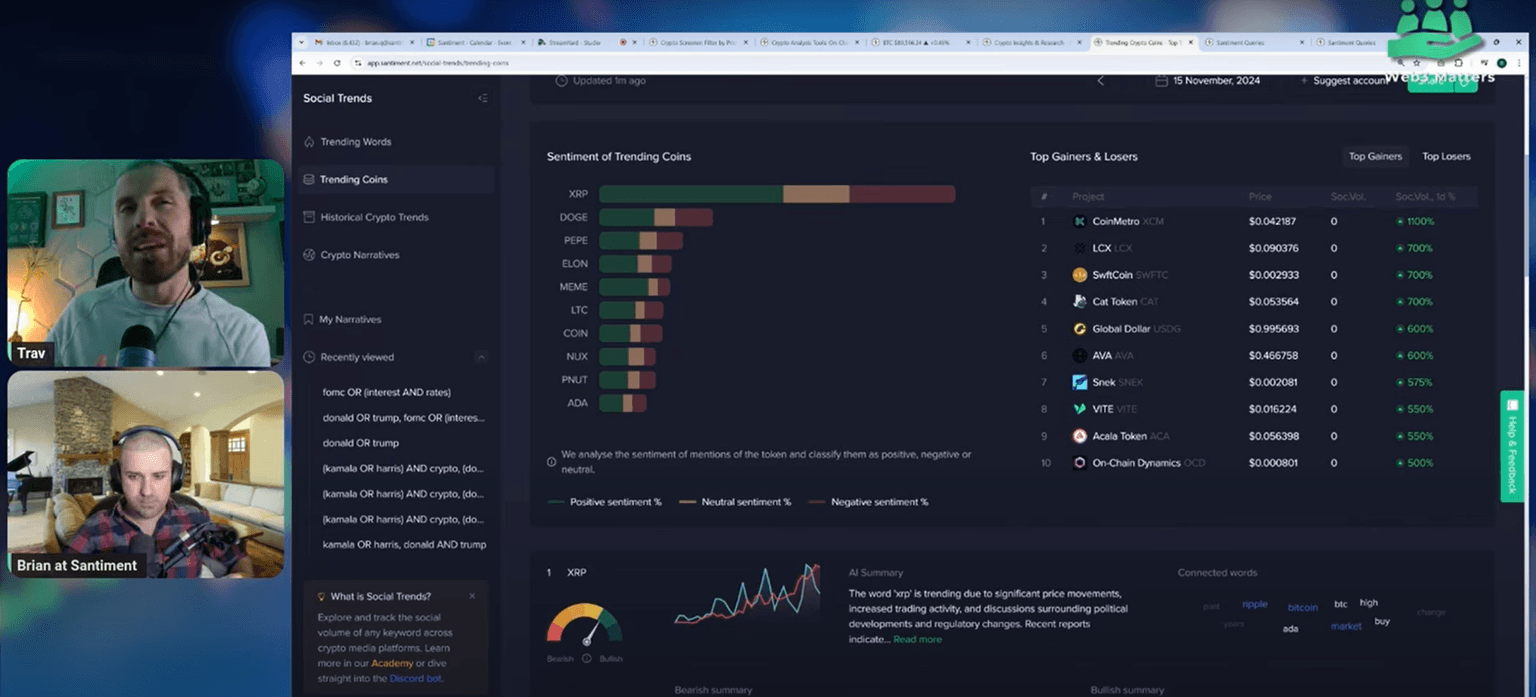Click the CoinMetro project logo
1536x697 pixels.
point(1079,222)
